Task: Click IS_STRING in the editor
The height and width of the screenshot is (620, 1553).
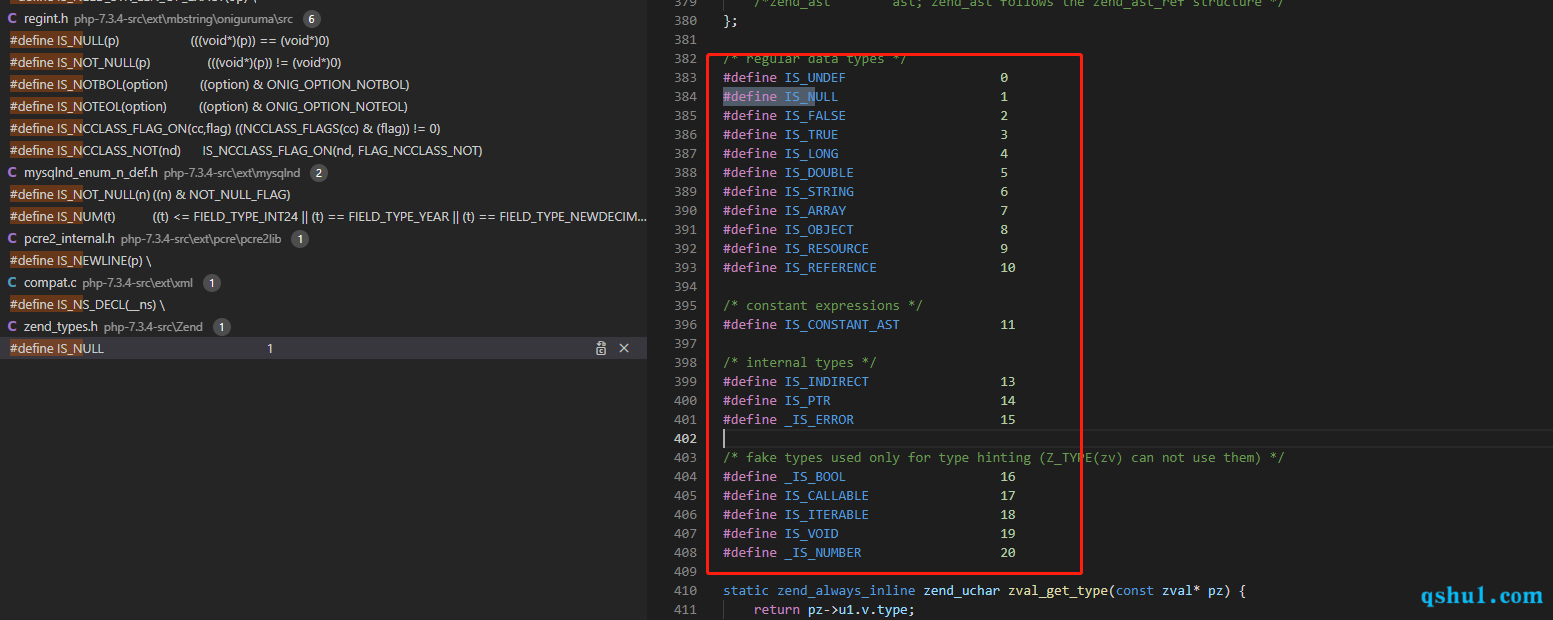Action: point(819,192)
